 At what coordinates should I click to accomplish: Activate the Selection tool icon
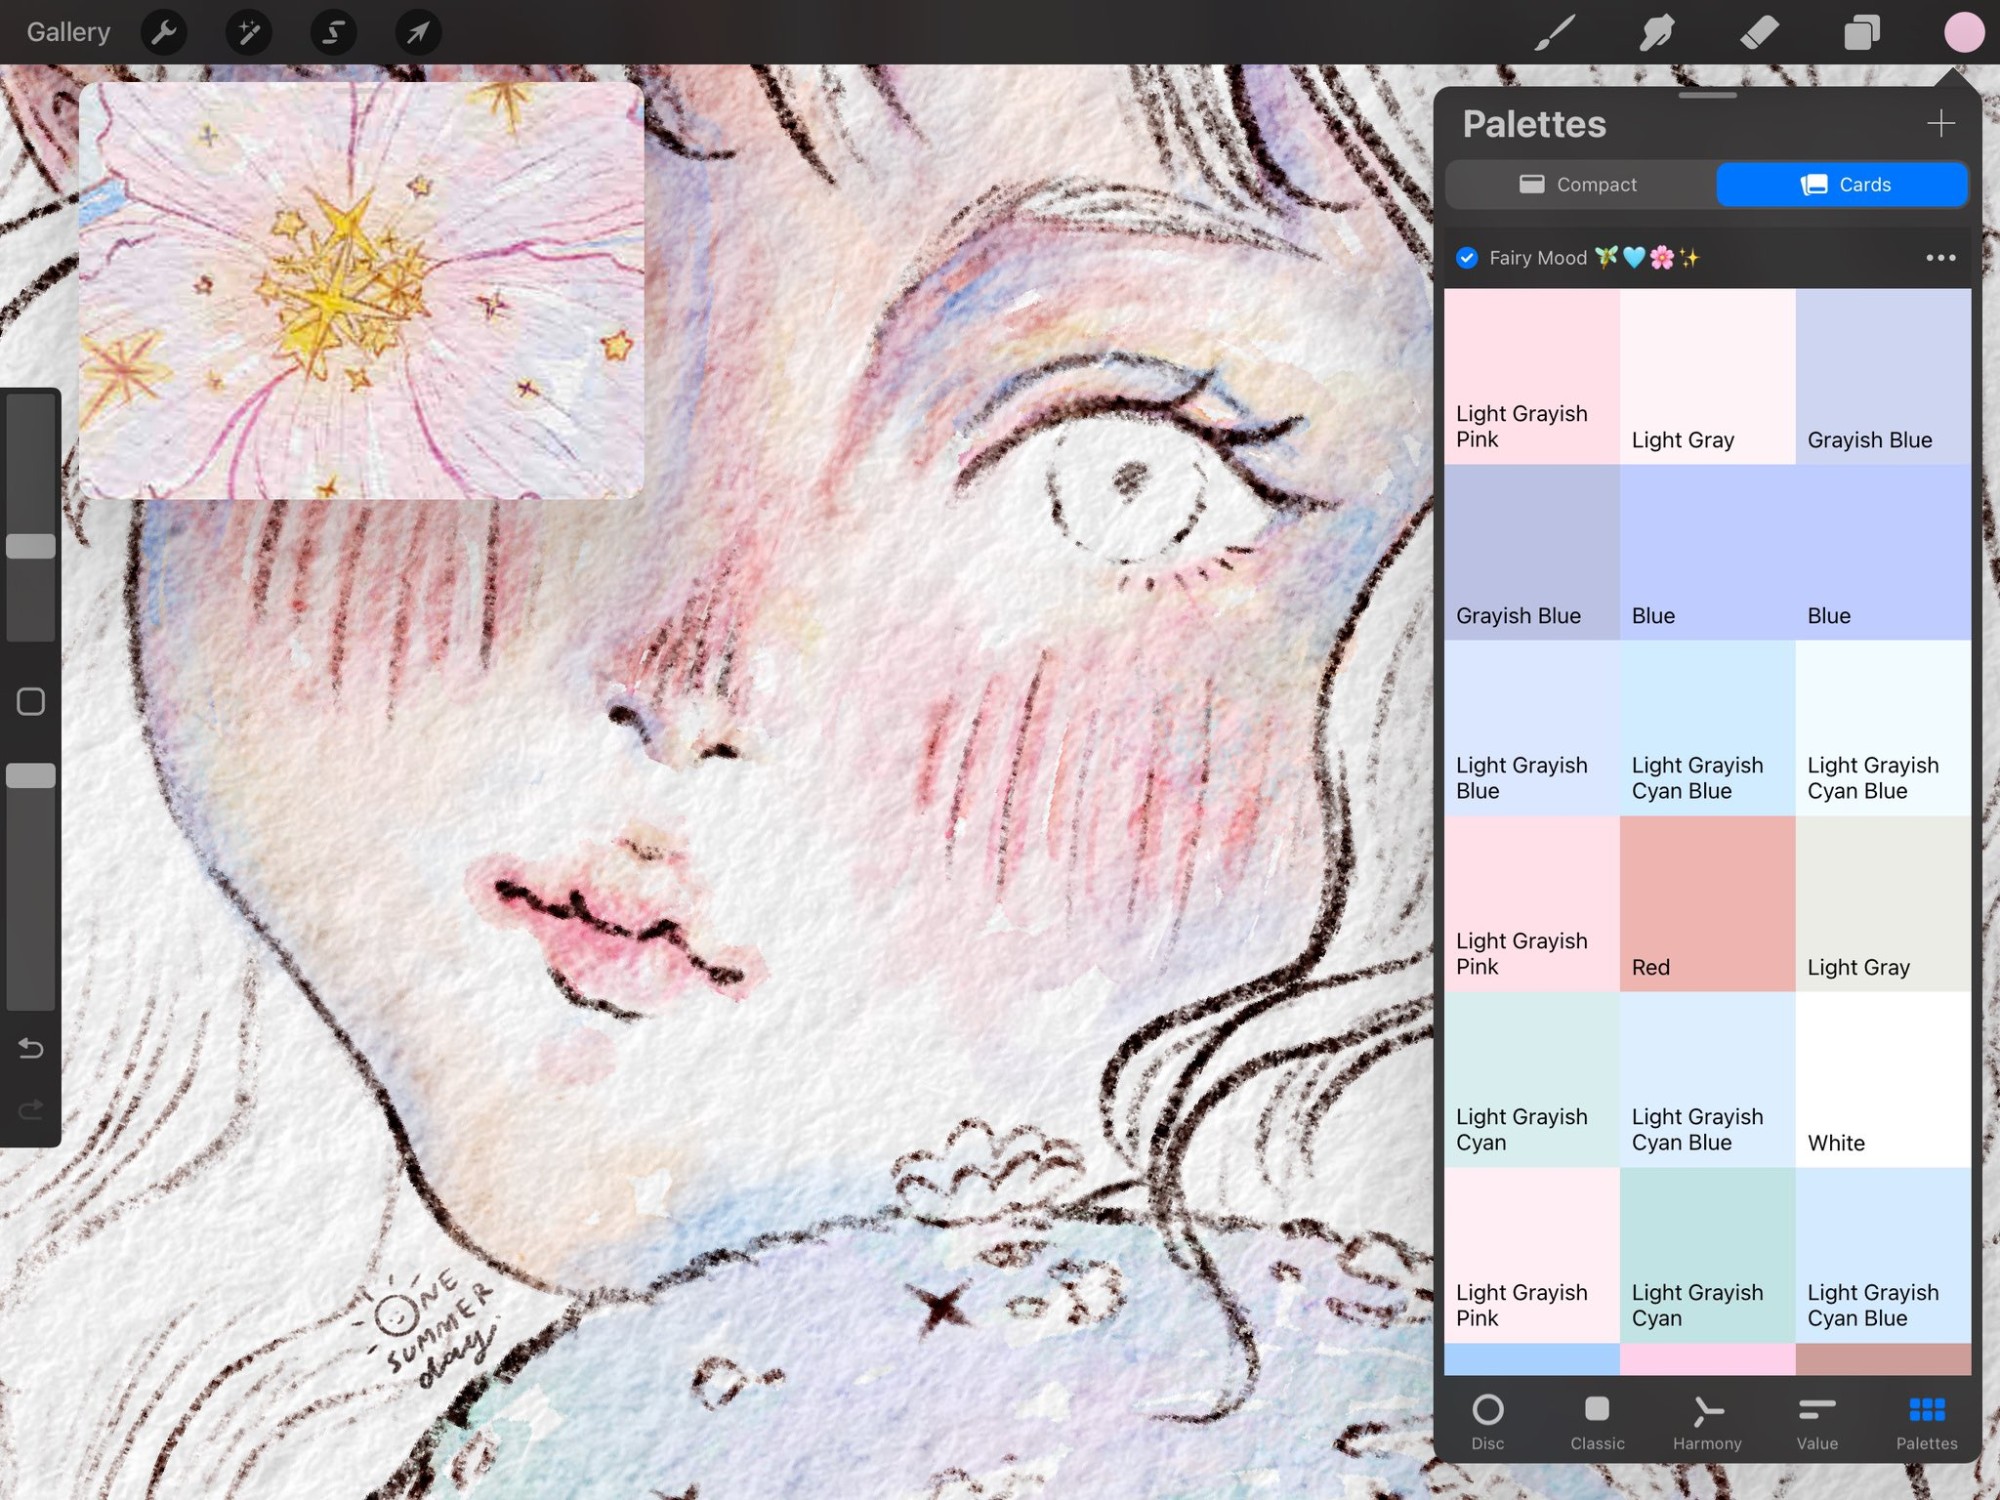333,33
